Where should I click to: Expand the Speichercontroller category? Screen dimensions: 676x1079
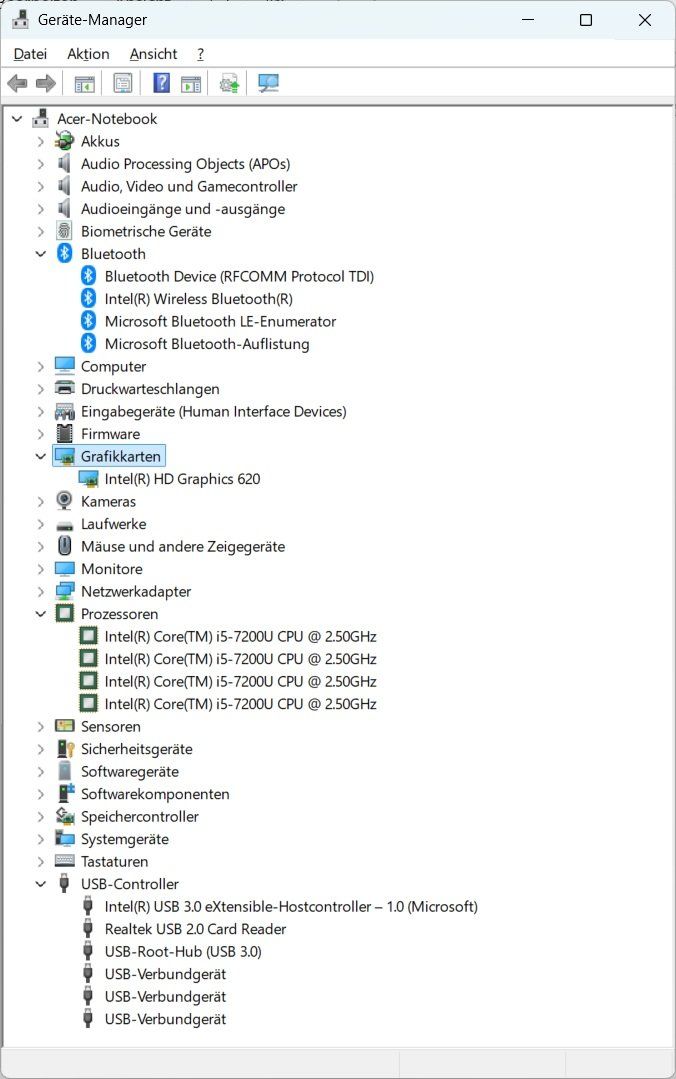tap(41, 817)
